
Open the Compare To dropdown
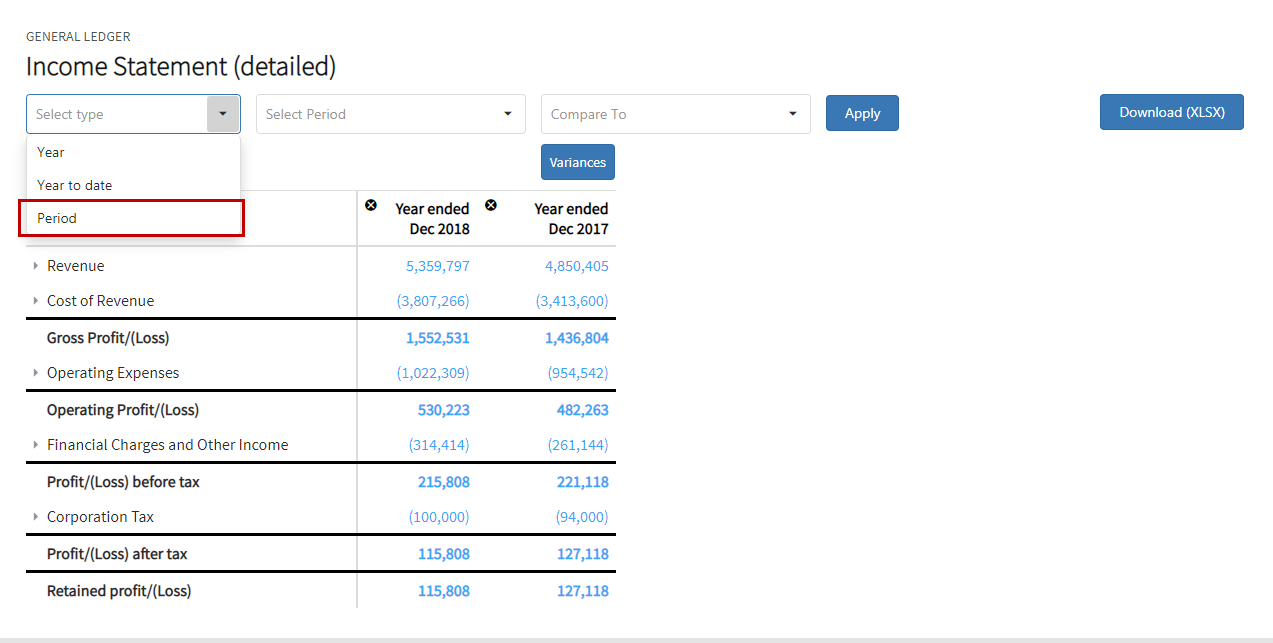point(676,114)
